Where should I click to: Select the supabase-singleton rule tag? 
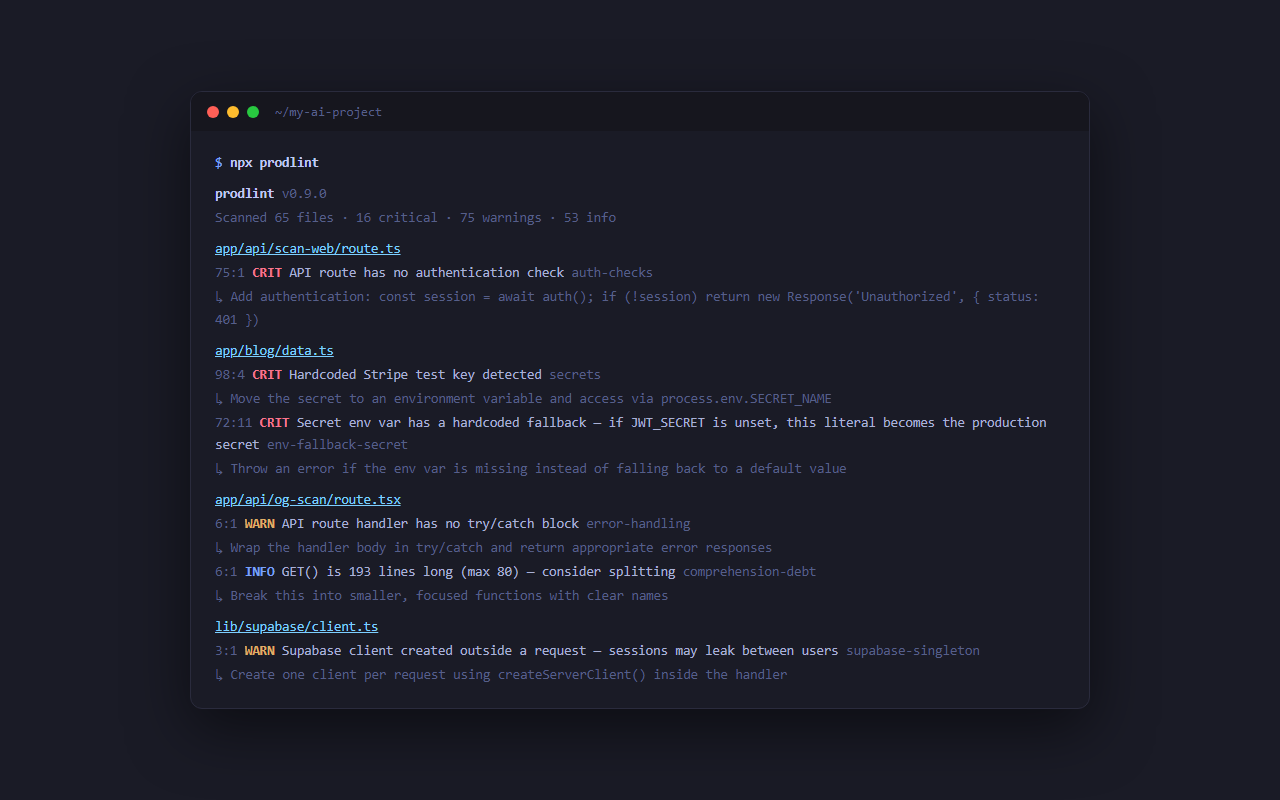(912, 650)
